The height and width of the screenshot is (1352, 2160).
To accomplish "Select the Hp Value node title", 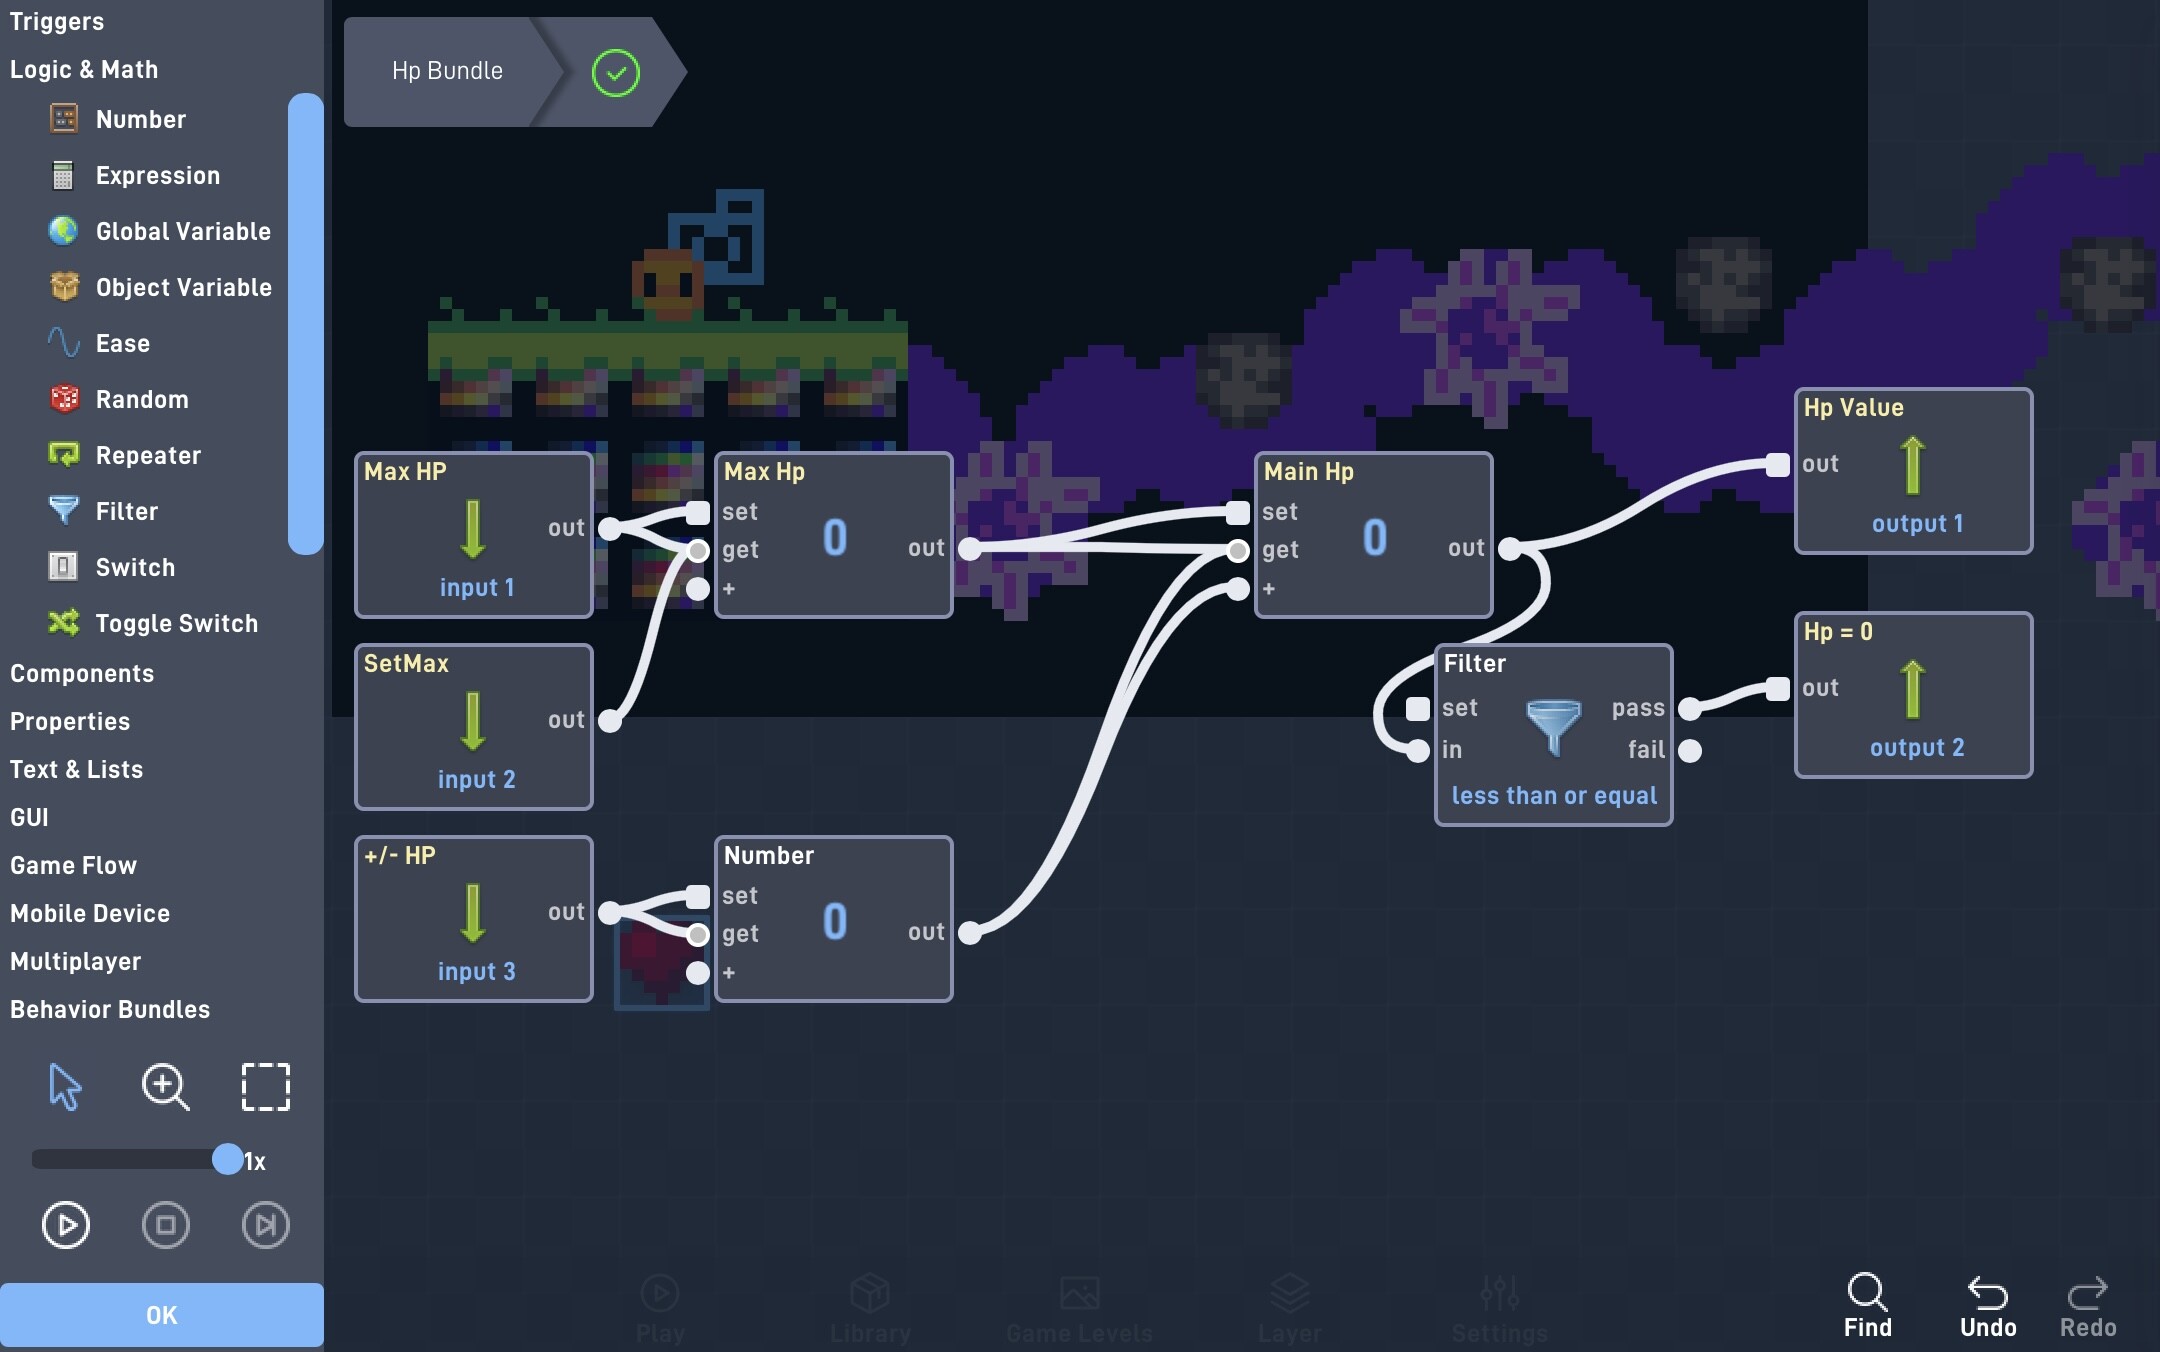I will coord(1853,407).
